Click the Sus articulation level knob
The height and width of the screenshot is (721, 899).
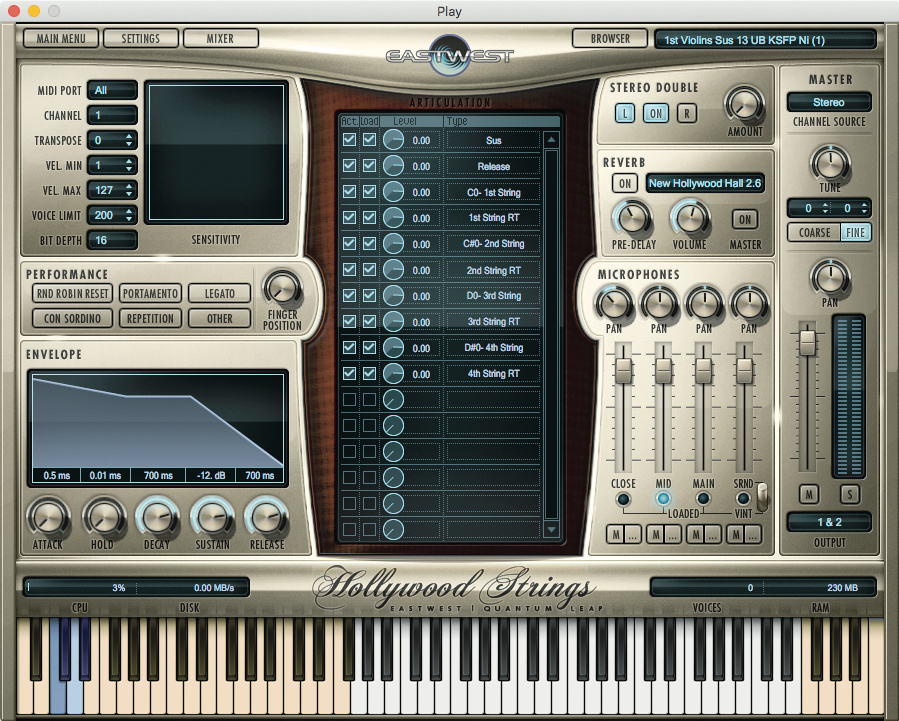point(393,141)
